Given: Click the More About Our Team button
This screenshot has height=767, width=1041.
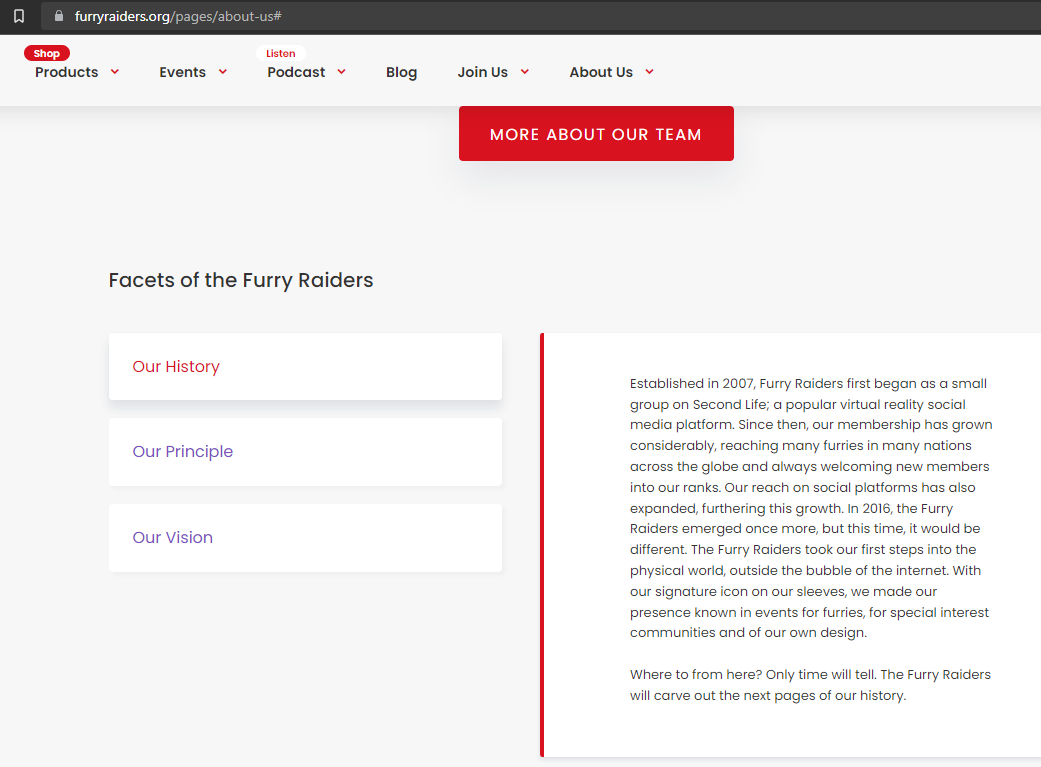Looking at the screenshot, I should coord(596,133).
